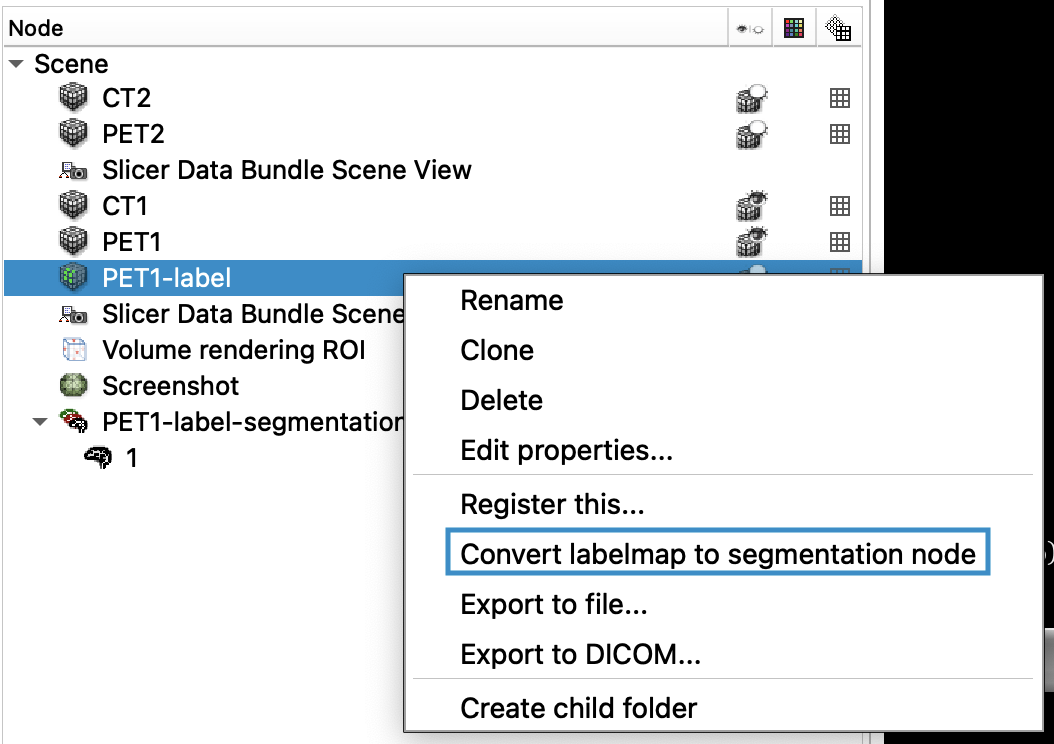The width and height of the screenshot is (1054, 744).
Task: Select the PET1-label tree item
Action: [x=433, y=278]
